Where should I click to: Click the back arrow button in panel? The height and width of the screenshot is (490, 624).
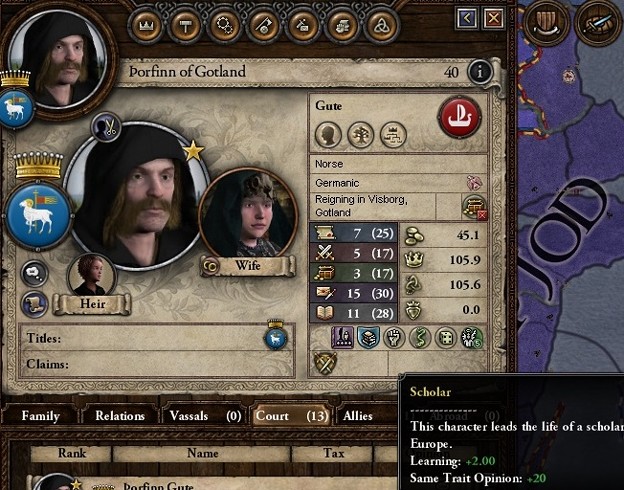467,18
